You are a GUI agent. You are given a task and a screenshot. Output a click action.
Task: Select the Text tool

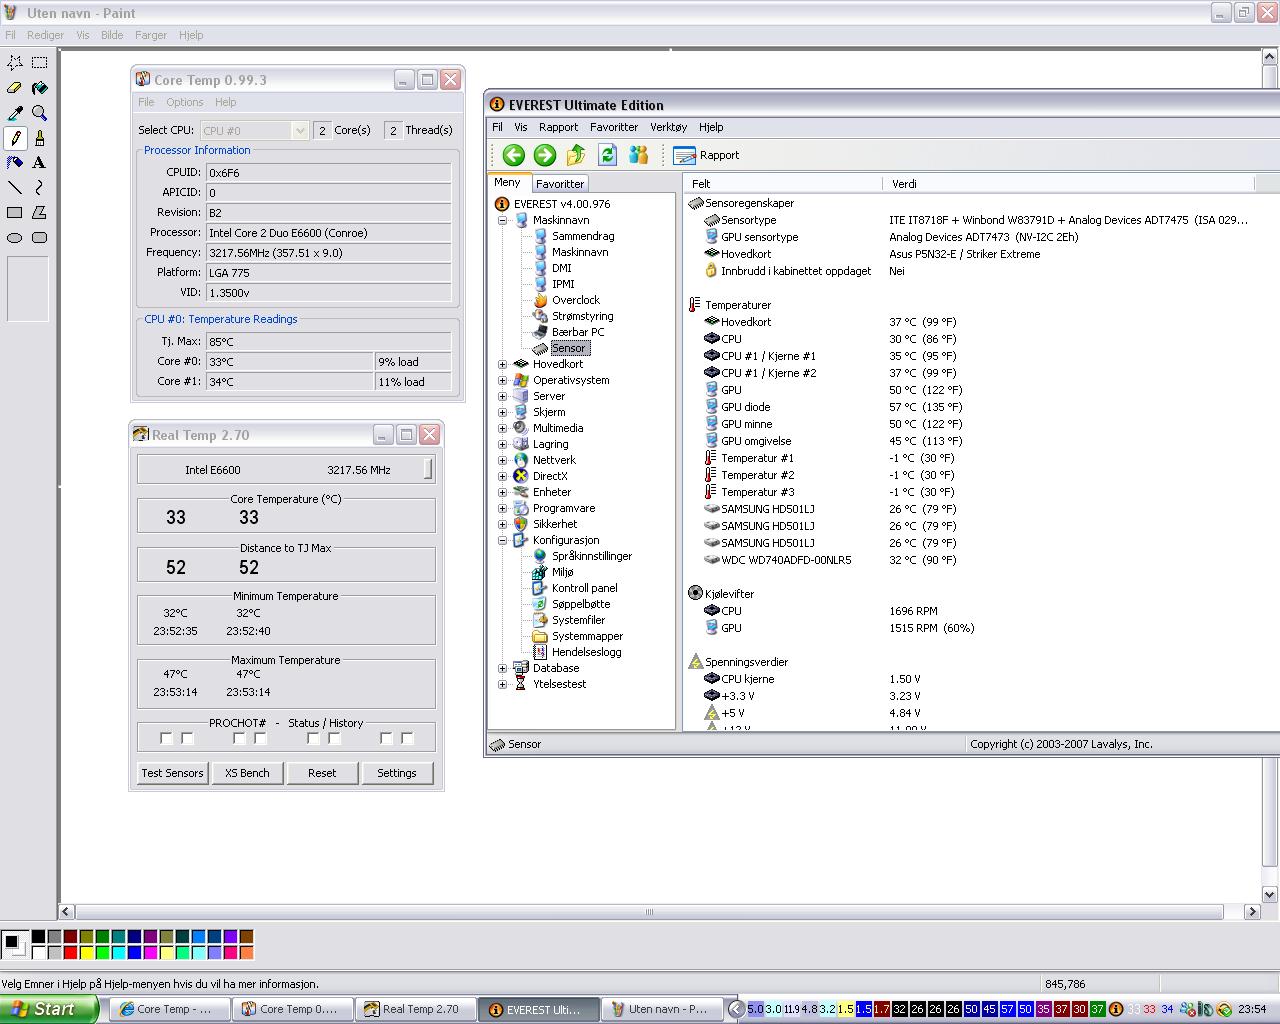coord(39,162)
